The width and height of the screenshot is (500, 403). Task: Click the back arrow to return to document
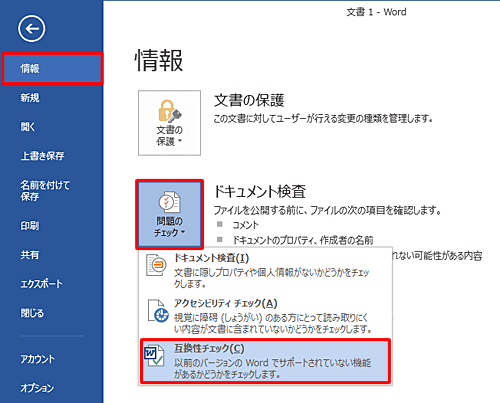click(x=31, y=29)
